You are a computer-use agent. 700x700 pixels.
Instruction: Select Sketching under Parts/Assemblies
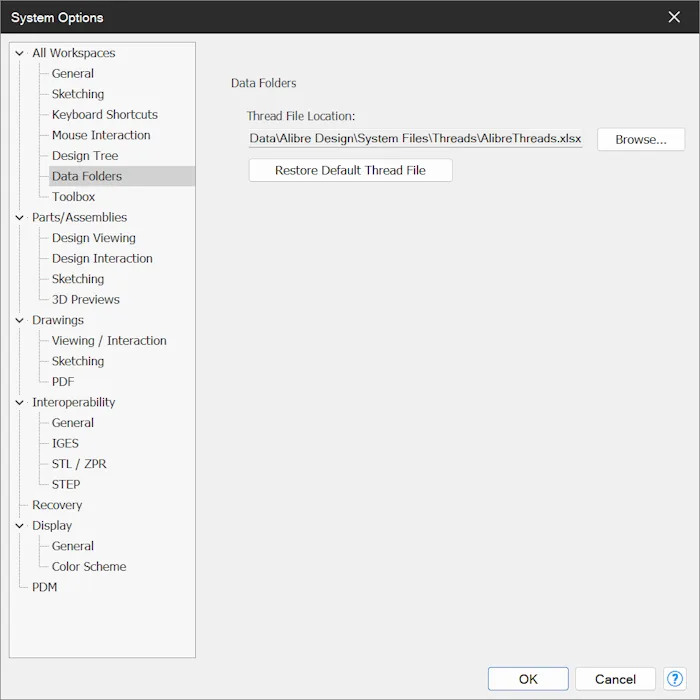point(78,279)
